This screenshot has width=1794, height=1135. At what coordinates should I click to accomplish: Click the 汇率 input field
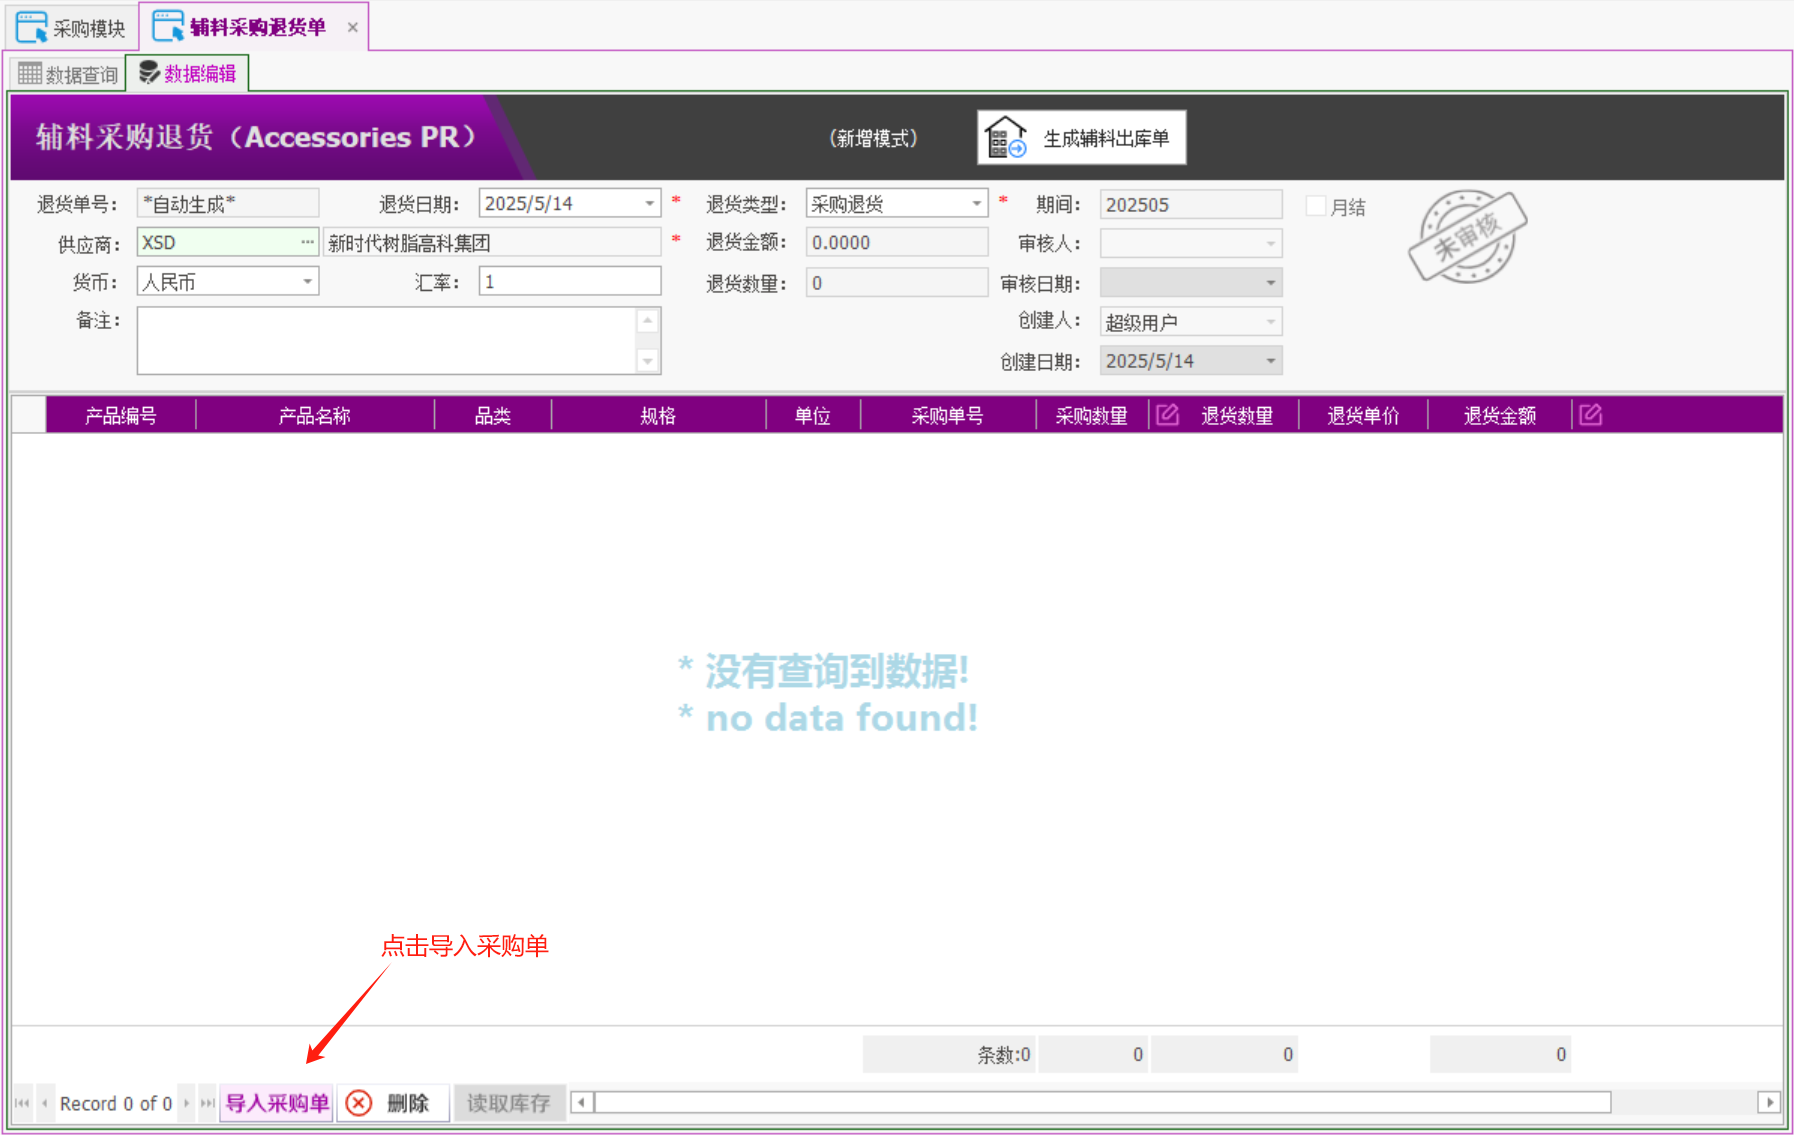[569, 282]
